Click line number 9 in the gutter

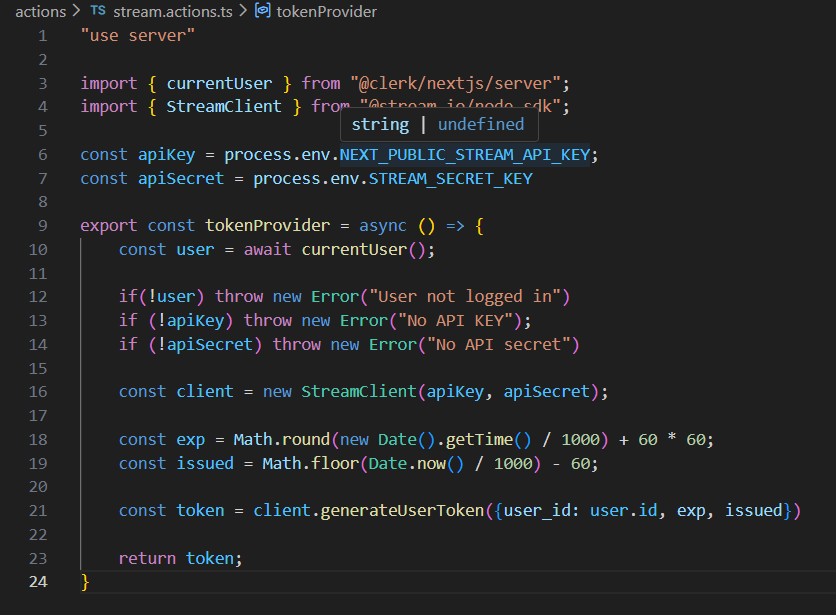42,226
